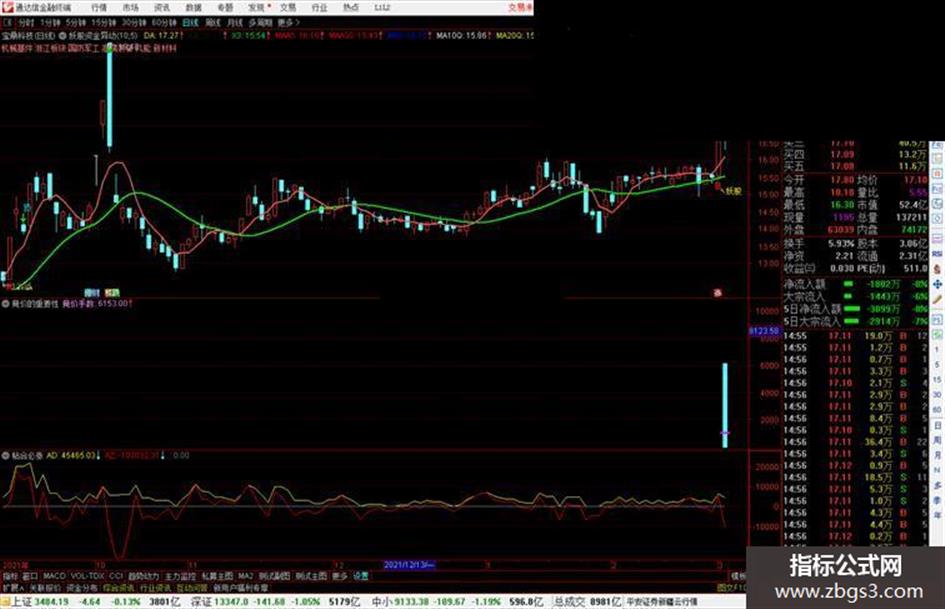Open the 热点 menu
Screen dimensions: 945x609
(351, 7)
